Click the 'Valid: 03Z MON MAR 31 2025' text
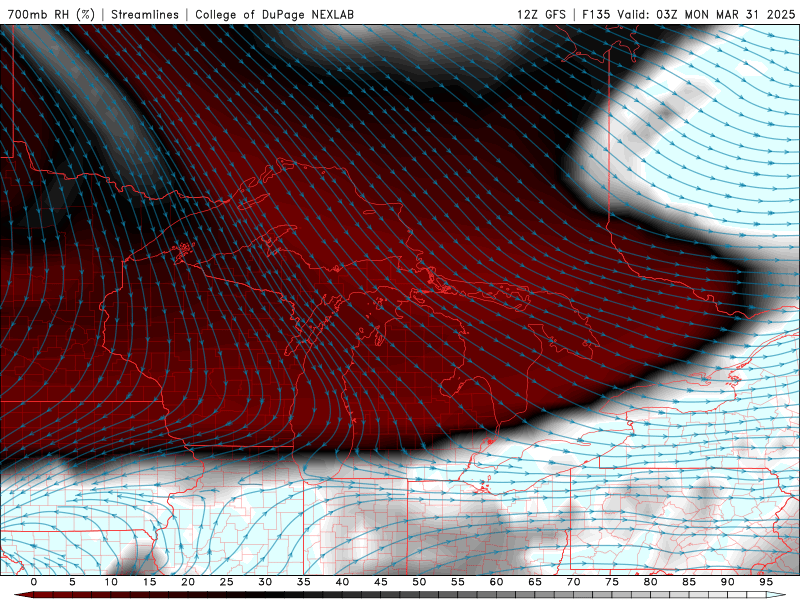This screenshot has height=600, width=800. [706, 14]
